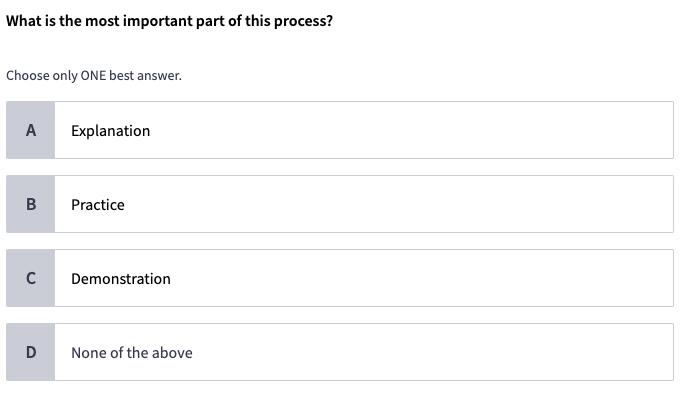
Task: Choose the Practice answer option
Action: (340, 204)
